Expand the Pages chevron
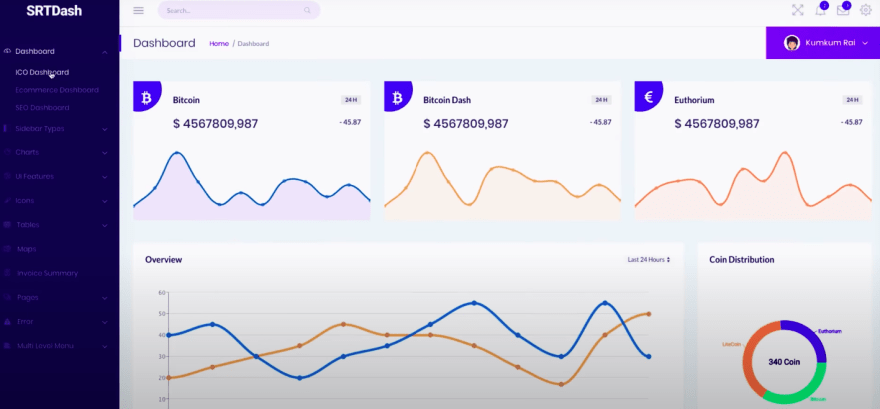880x409 pixels. (105, 298)
